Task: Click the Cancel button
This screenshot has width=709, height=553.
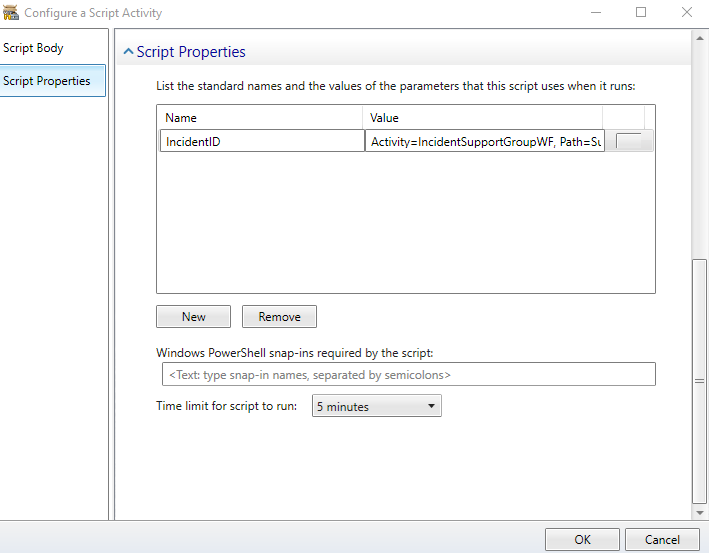Action: pyautogui.click(x=662, y=539)
